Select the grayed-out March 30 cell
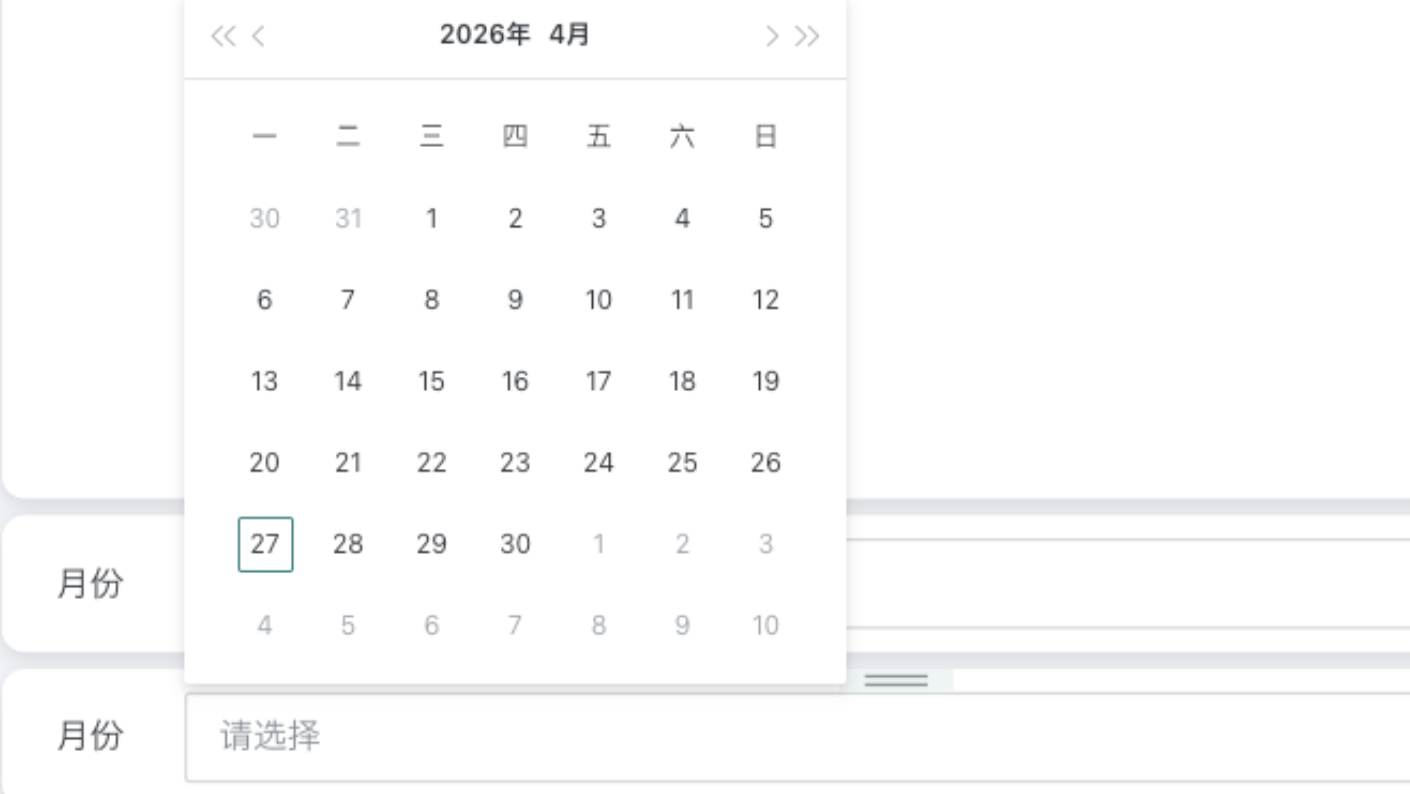The width and height of the screenshot is (1410, 794). (264, 218)
